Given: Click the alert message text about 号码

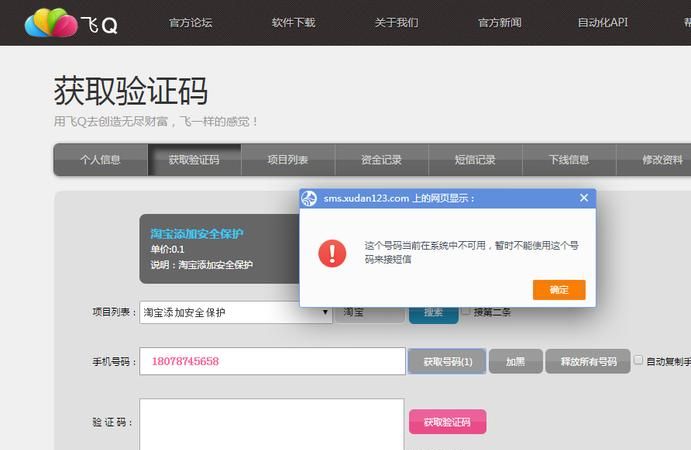Looking at the screenshot, I should coord(472,252).
